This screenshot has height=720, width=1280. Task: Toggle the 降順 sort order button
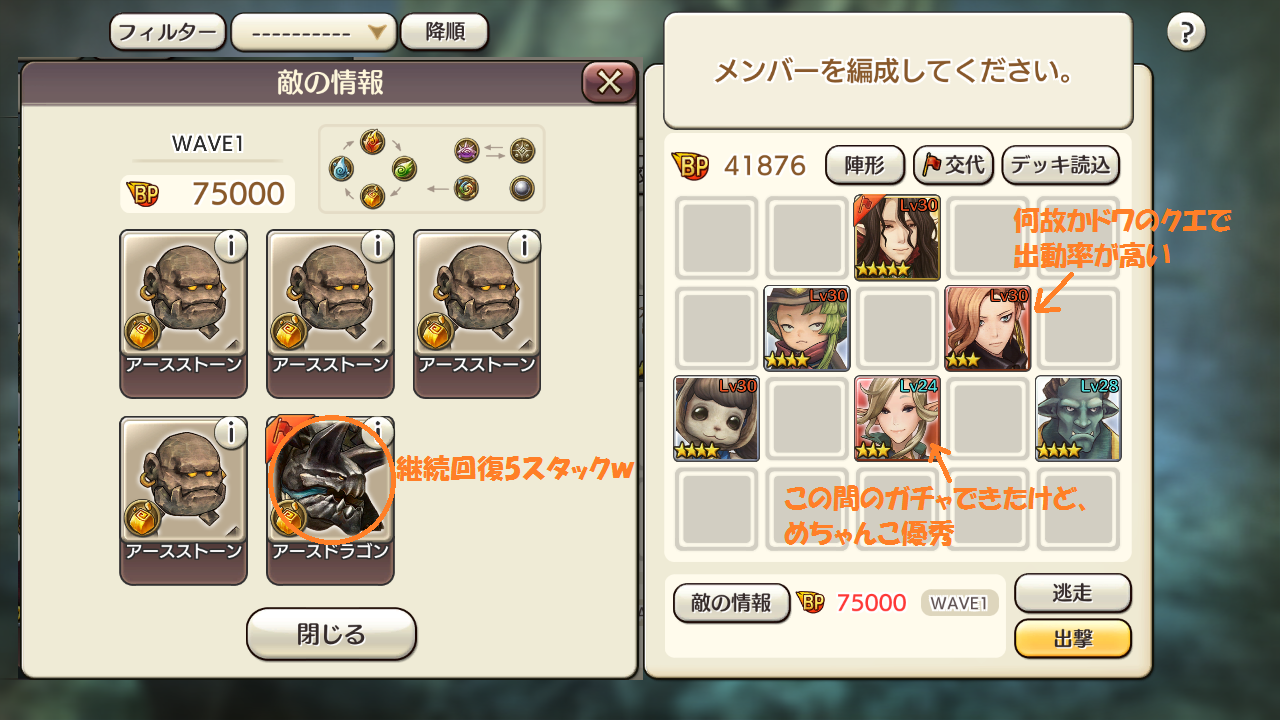coord(444,32)
